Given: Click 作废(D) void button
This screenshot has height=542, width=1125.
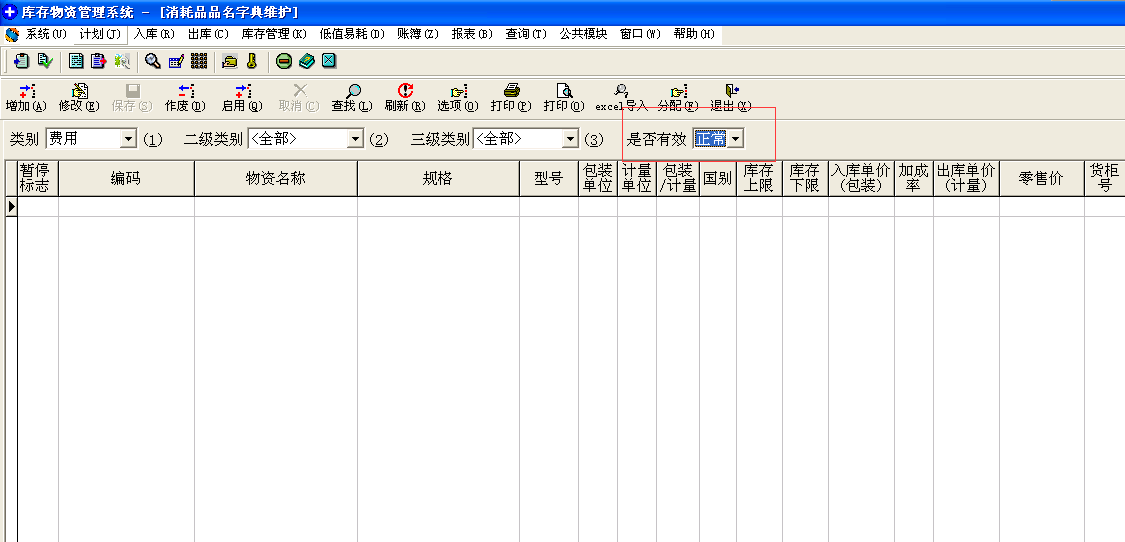Looking at the screenshot, I should pyautogui.click(x=185, y=98).
